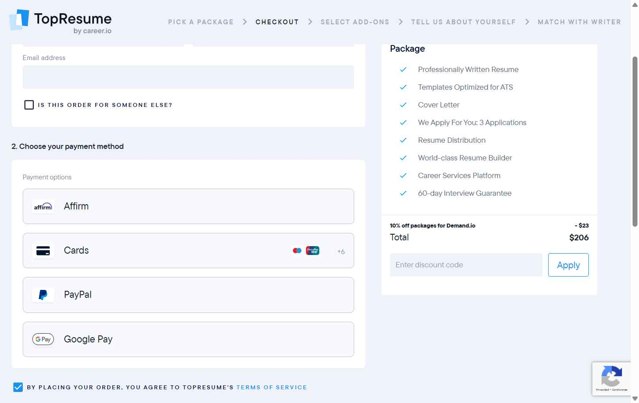
Task: Uncheck the terms of service agreement checkbox
Action: pyautogui.click(x=18, y=387)
